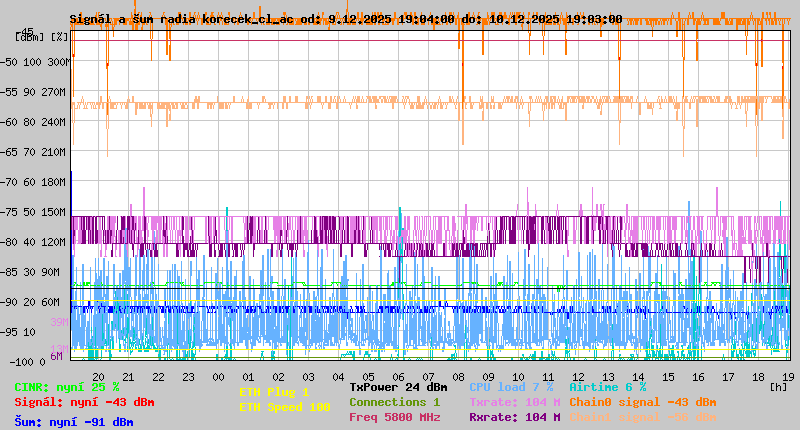
Task: Click the cyan Airtime legend label
Action: click(x=607, y=387)
